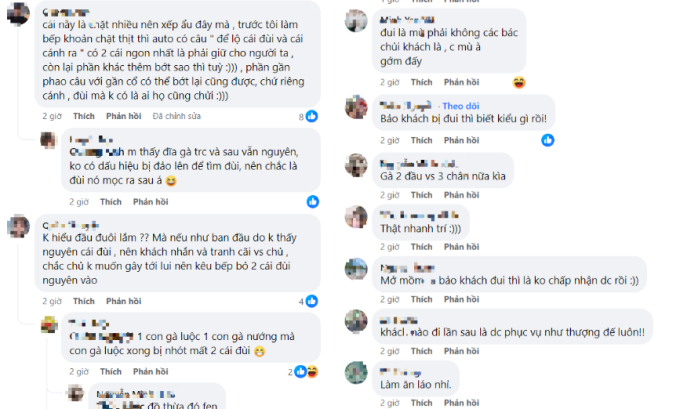This screenshot has width=680, height=409.
Task: Open avatar of 'Gà 2 đầu vs 3 chân' commenter
Action: pyautogui.click(x=356, y=165)
